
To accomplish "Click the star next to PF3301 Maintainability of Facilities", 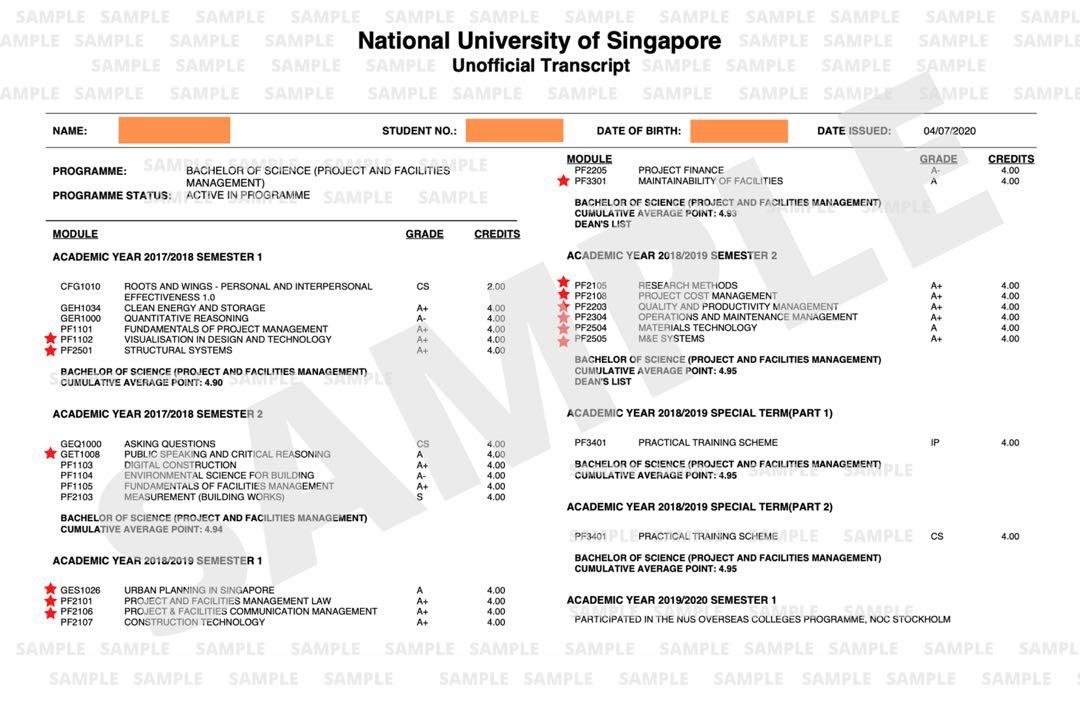I will pos(563,181).
